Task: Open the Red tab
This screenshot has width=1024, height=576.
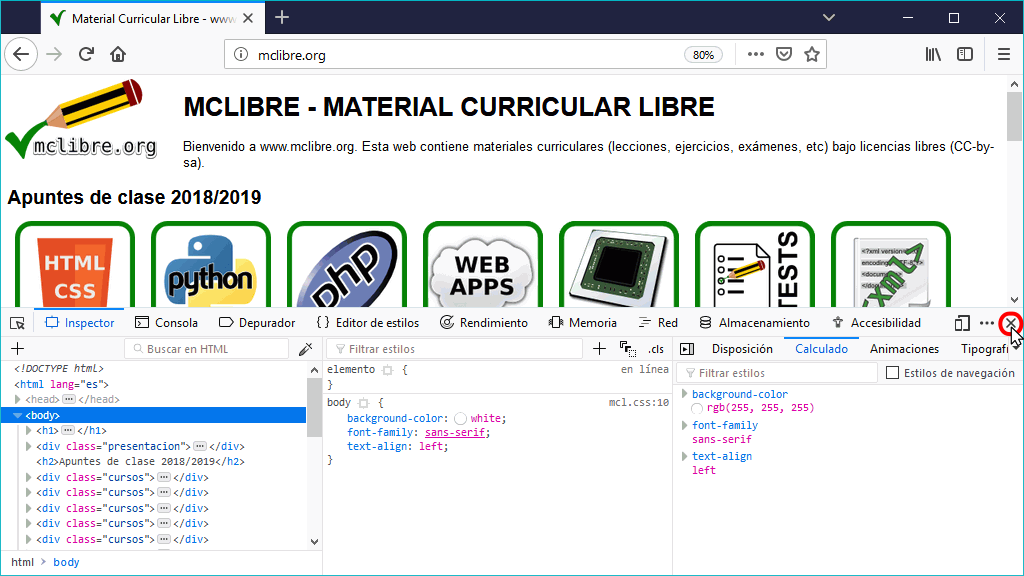Action: tap(658, 323)
